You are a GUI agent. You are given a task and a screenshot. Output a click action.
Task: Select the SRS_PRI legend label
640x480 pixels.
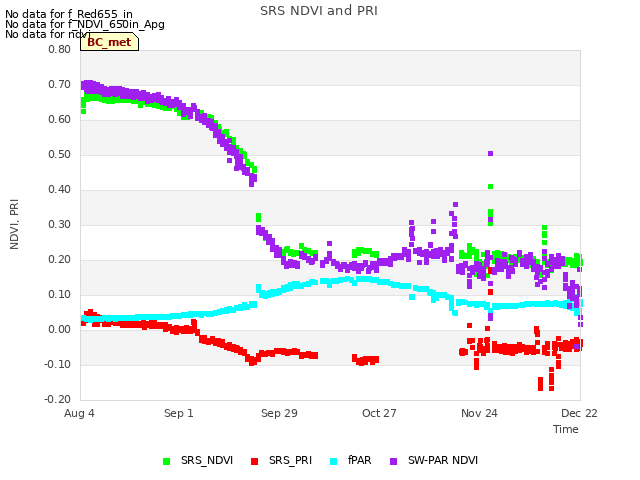click(290, 460)
